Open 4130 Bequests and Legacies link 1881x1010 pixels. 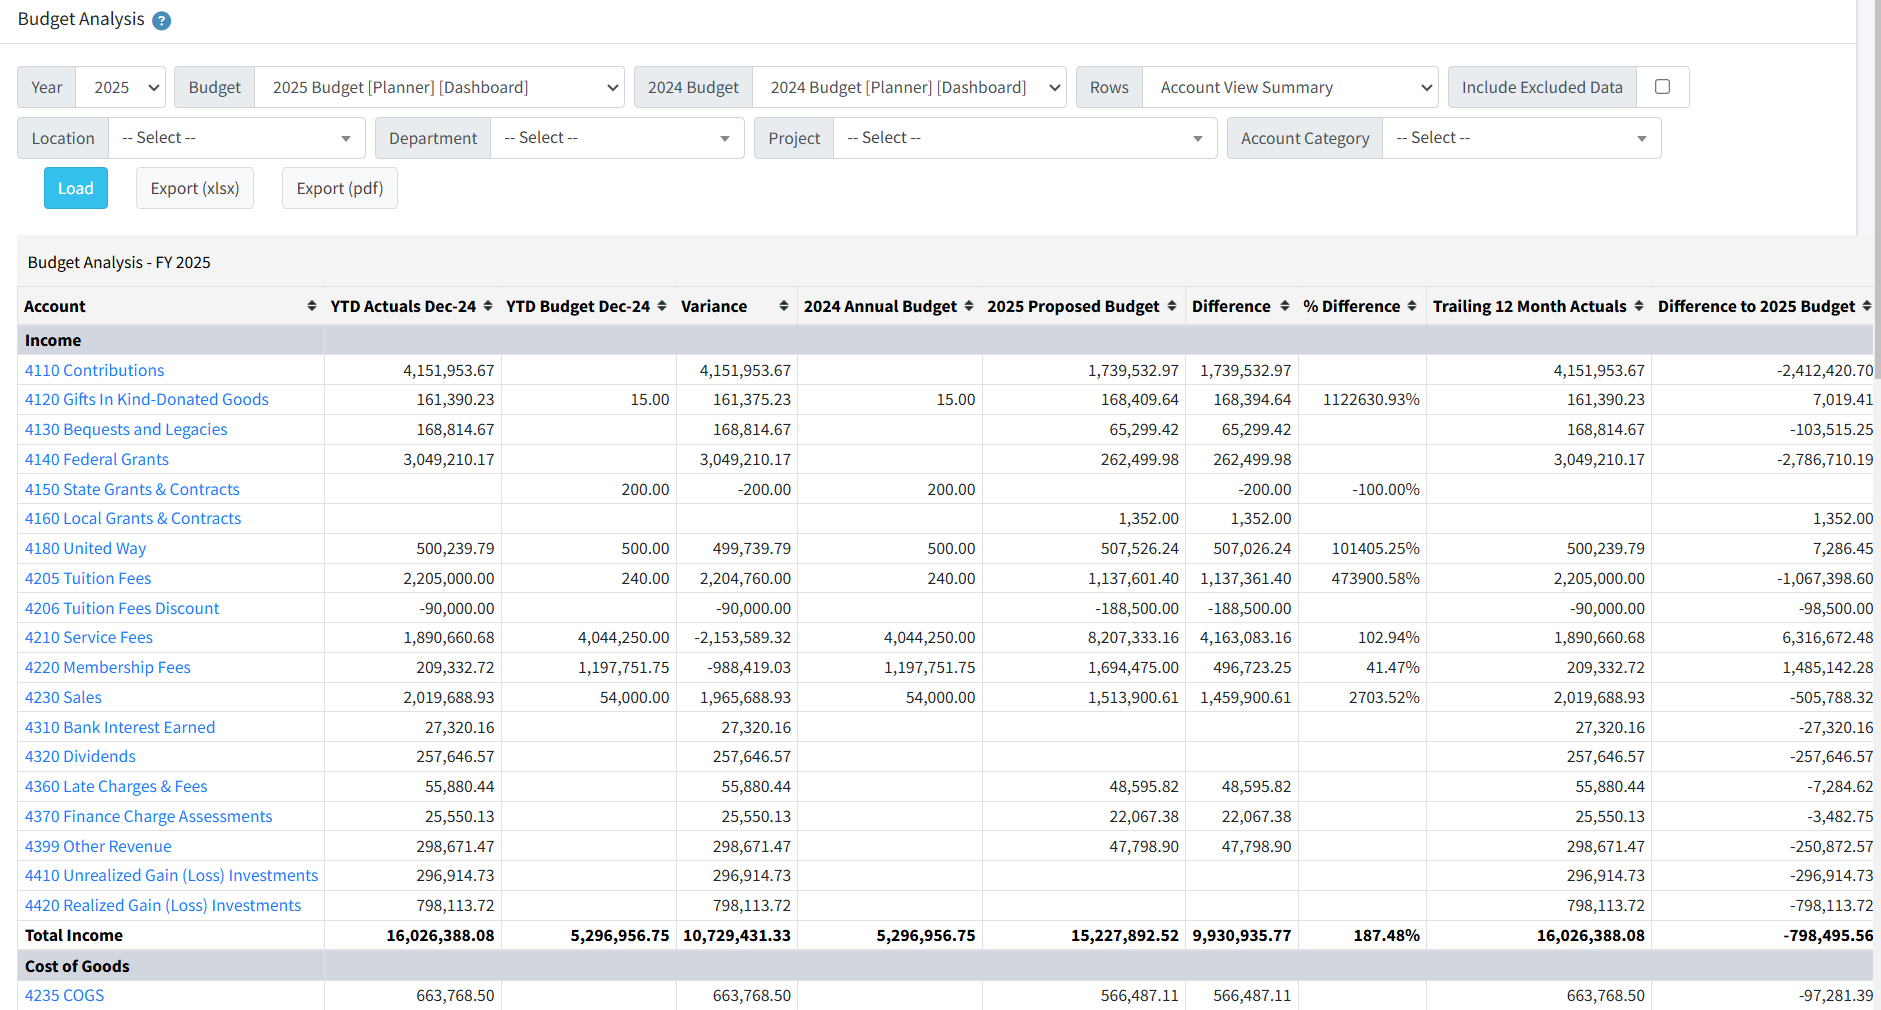tap(126, 429)
